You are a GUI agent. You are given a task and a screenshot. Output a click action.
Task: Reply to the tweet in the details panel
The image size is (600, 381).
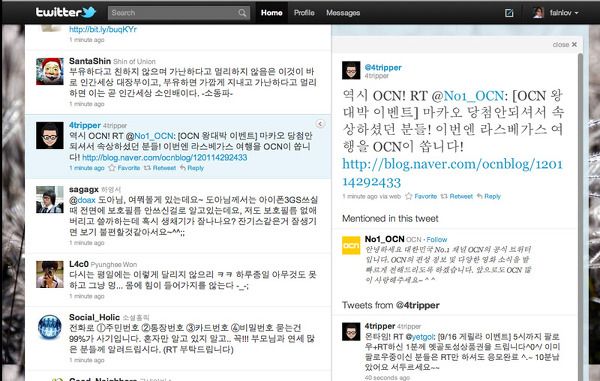pos(489,196)
